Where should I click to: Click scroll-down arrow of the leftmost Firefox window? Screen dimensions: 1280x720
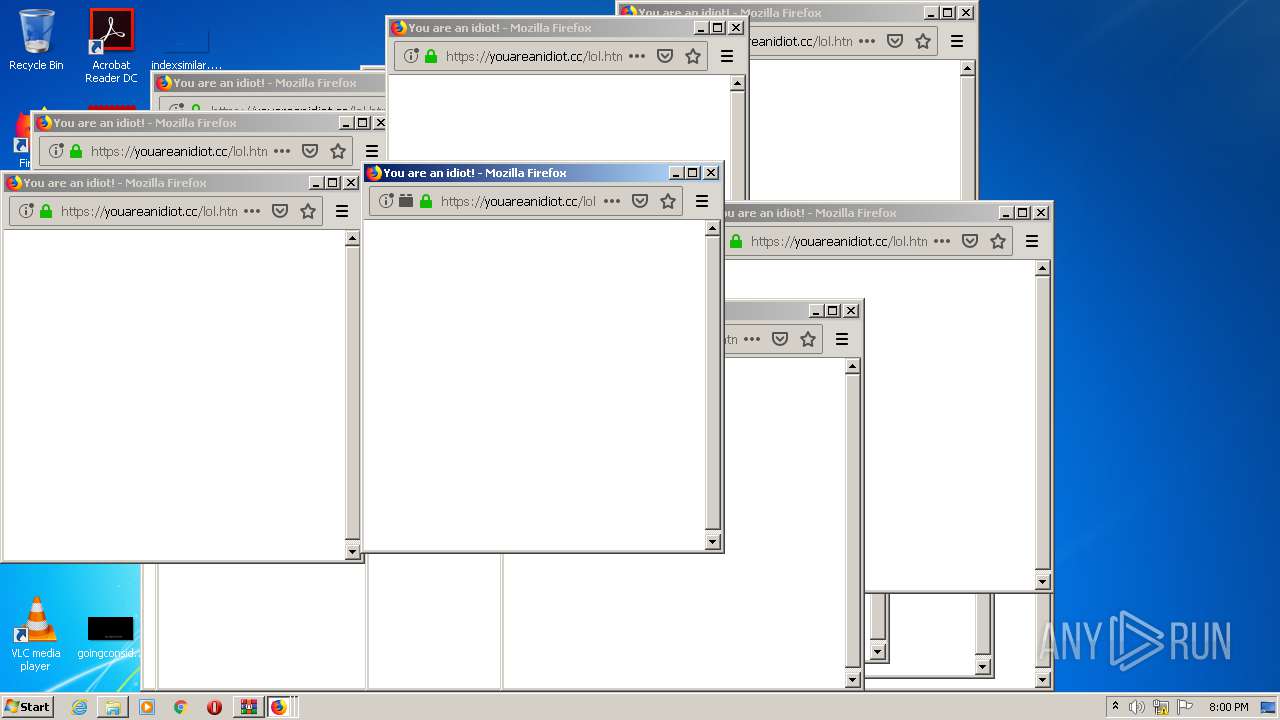(352, 551)
